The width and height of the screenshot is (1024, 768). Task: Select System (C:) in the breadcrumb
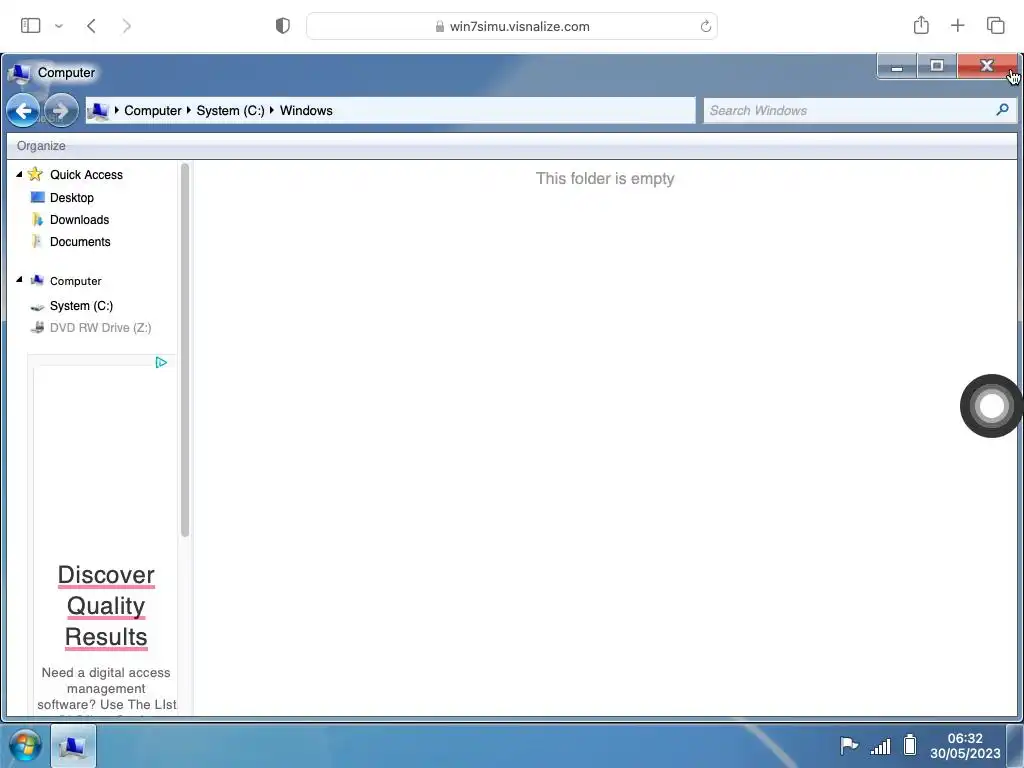[x=231, y=110]
